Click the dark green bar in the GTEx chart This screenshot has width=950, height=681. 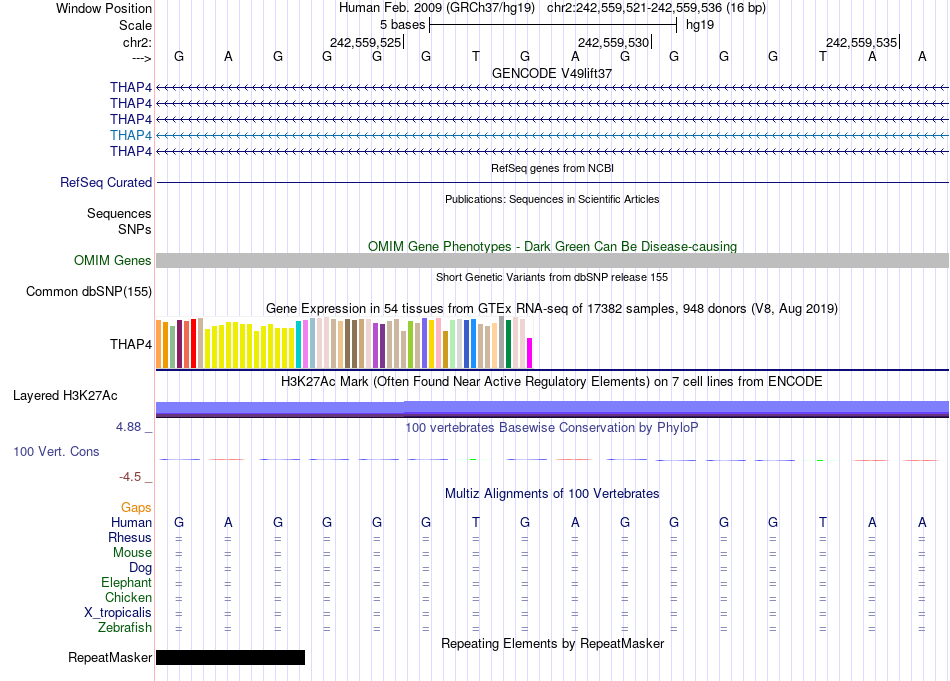(508, 344)
